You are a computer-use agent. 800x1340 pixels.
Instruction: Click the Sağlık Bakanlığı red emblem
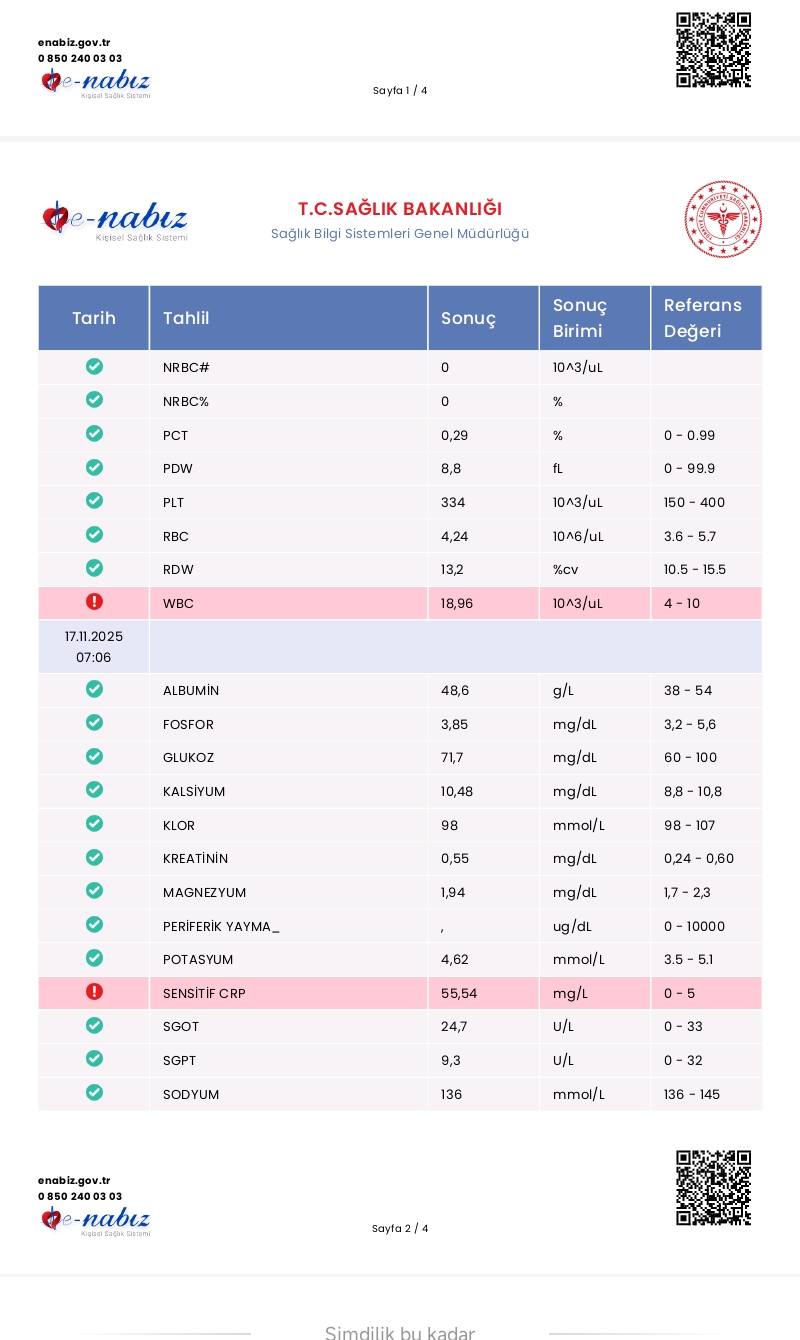[723, 219]
